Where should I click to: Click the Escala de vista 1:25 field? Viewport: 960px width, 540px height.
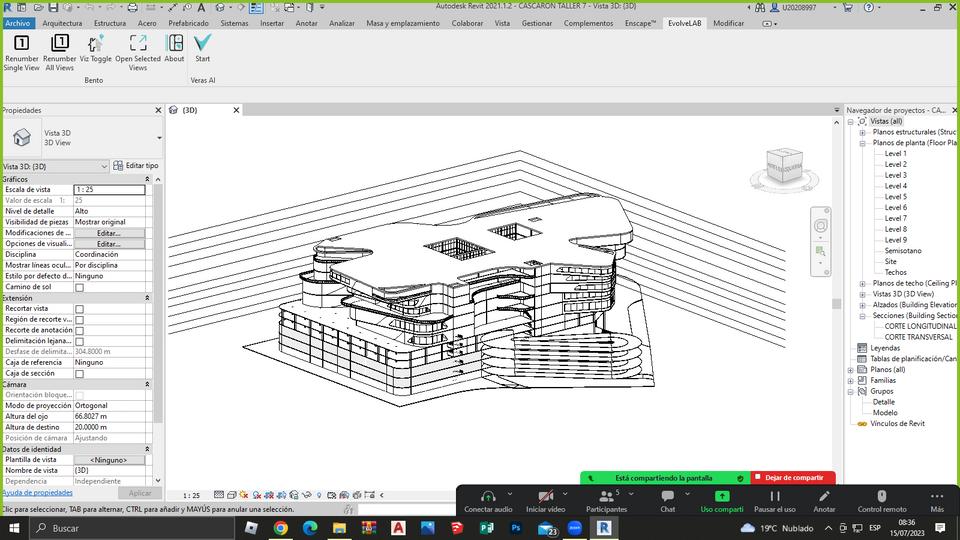coord(110,190)
